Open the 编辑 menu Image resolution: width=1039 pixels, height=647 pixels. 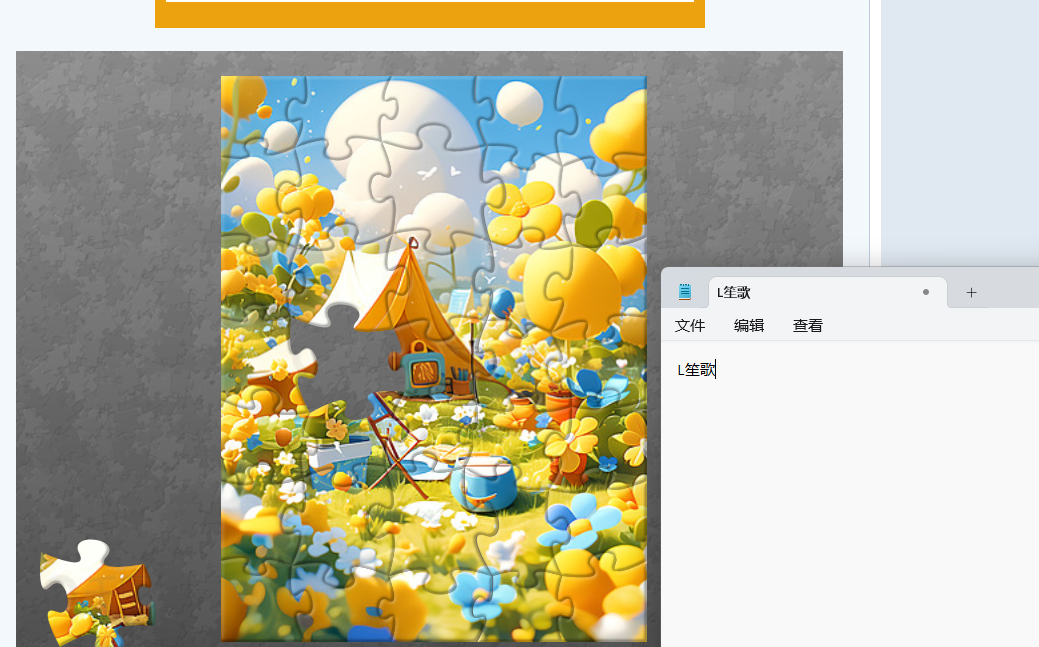[749, 326]
